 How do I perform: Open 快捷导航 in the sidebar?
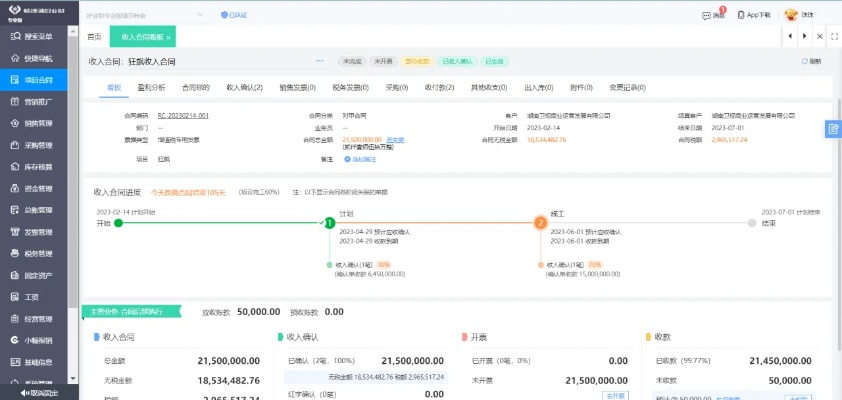pyautogui.click(x=38, y=57)
